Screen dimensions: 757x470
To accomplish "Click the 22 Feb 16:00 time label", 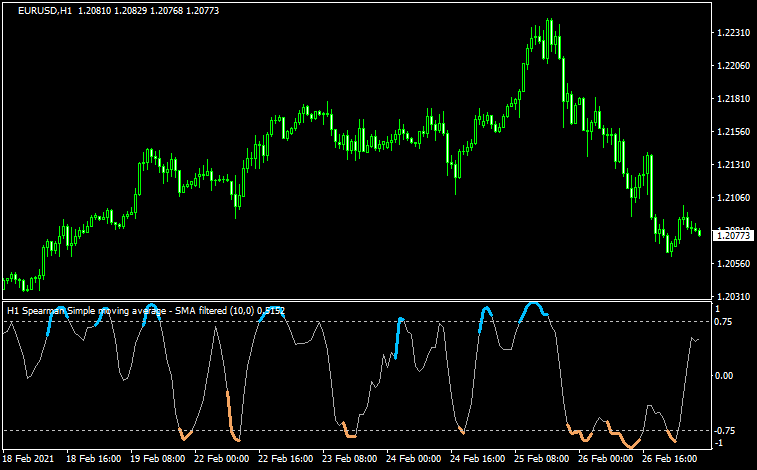I will (x=286, y=458).
